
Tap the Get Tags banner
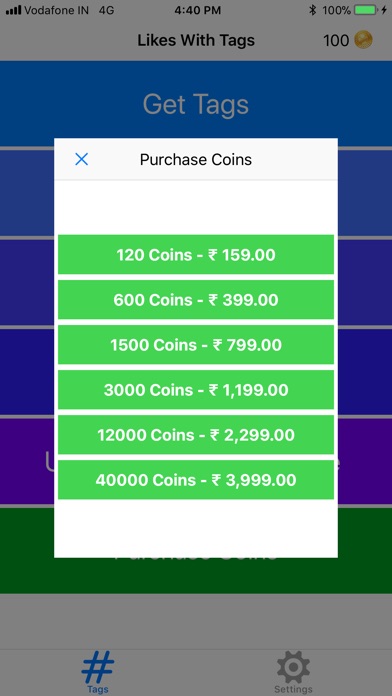196,104
